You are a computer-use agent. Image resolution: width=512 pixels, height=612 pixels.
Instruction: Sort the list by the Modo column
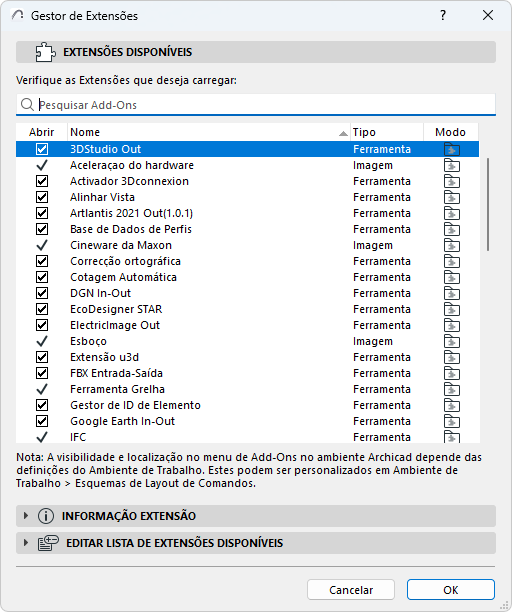pyautogui.click(x=451, y=132)
